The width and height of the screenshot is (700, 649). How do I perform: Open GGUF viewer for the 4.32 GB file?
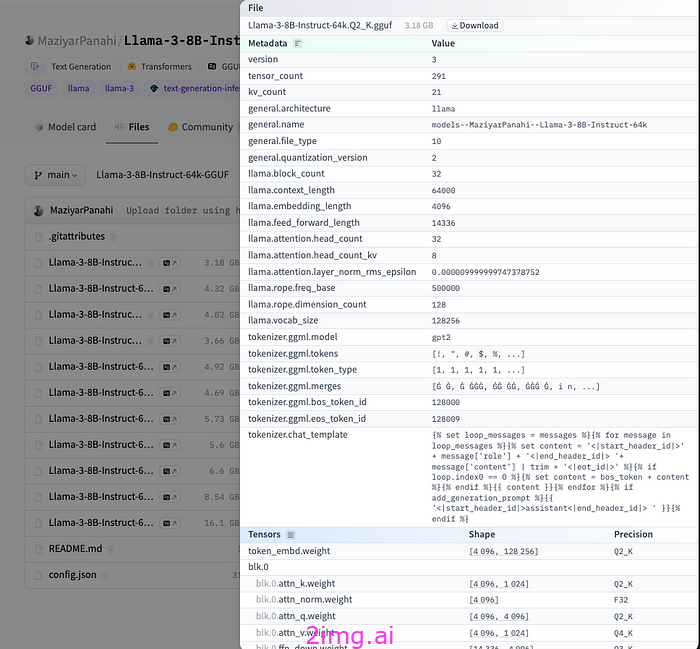[170, 289]
